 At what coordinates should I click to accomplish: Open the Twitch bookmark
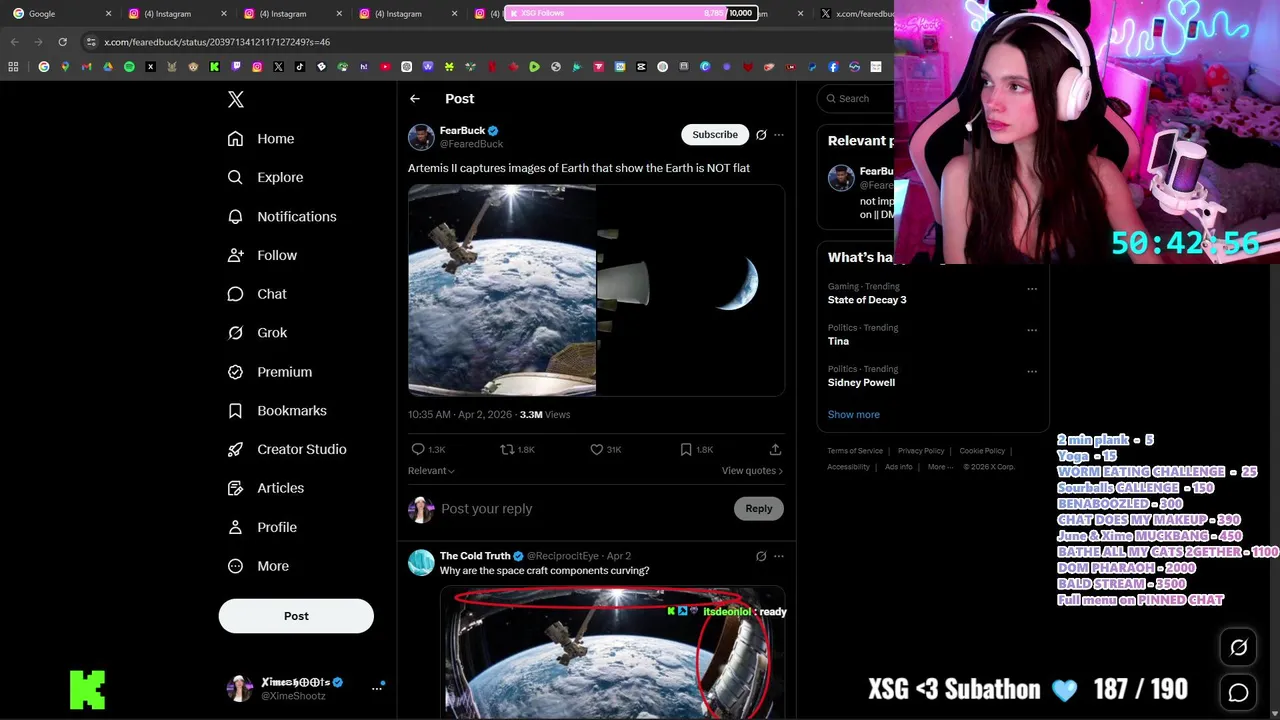[236, 67]
